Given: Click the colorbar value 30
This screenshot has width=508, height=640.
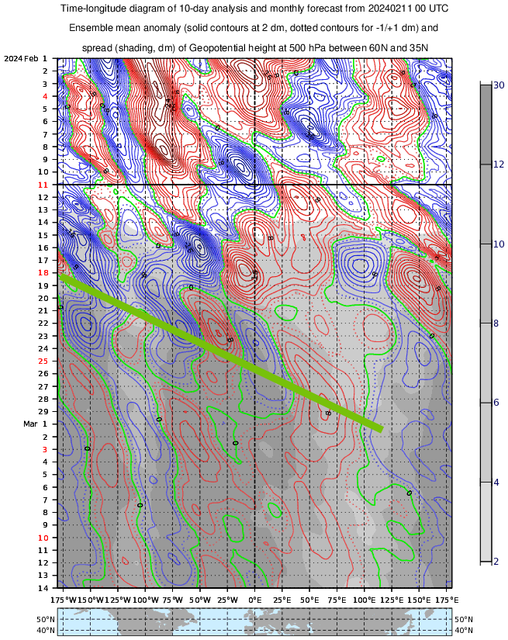Looking at the screenshot, I should pos(499,85).
